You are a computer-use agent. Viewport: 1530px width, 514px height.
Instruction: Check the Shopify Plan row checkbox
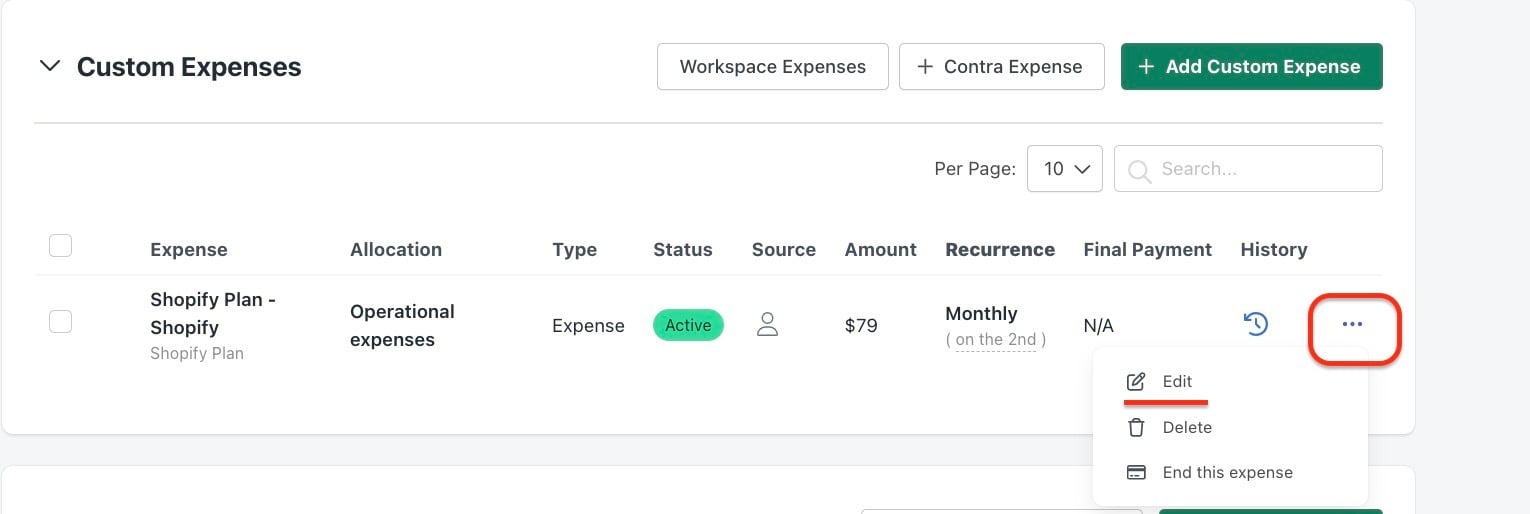coord(60,321)
